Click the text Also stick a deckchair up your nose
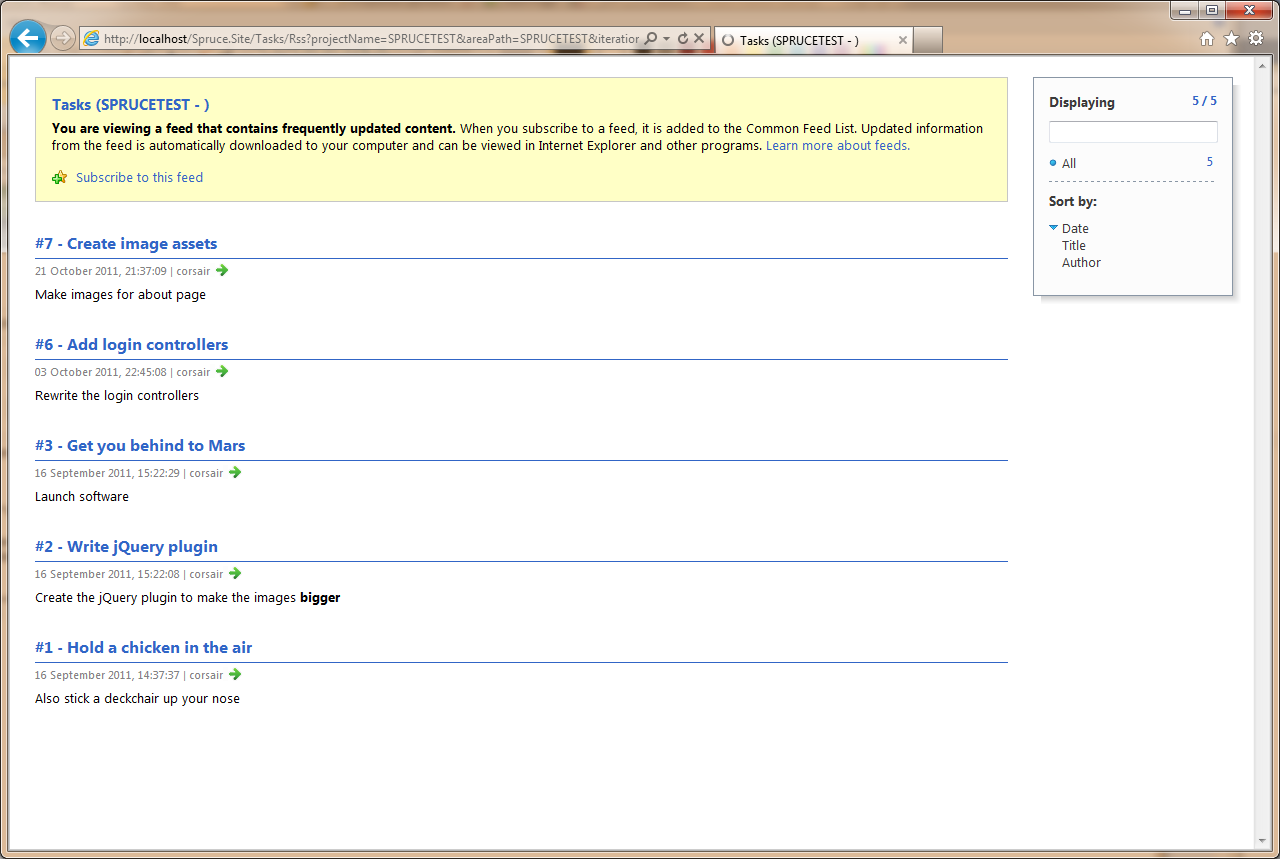The width and height of the screenshot is (1280, 859). (x=137, y=699)
